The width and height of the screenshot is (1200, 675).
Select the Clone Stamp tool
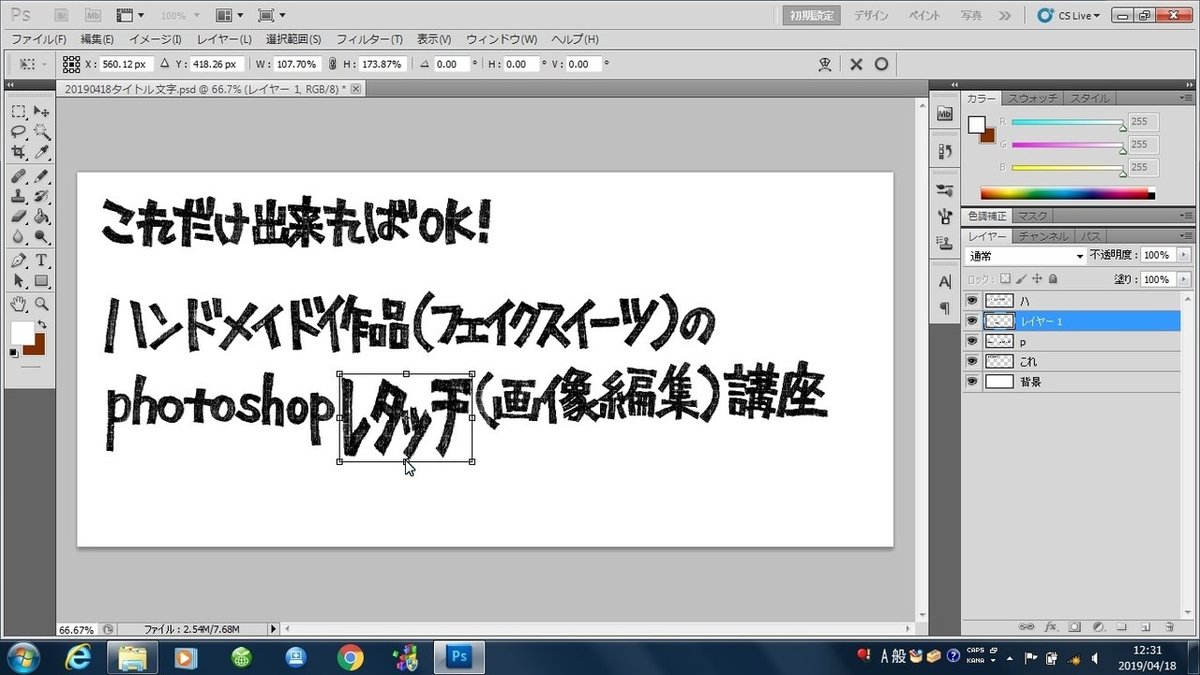[x=18, y=196]
